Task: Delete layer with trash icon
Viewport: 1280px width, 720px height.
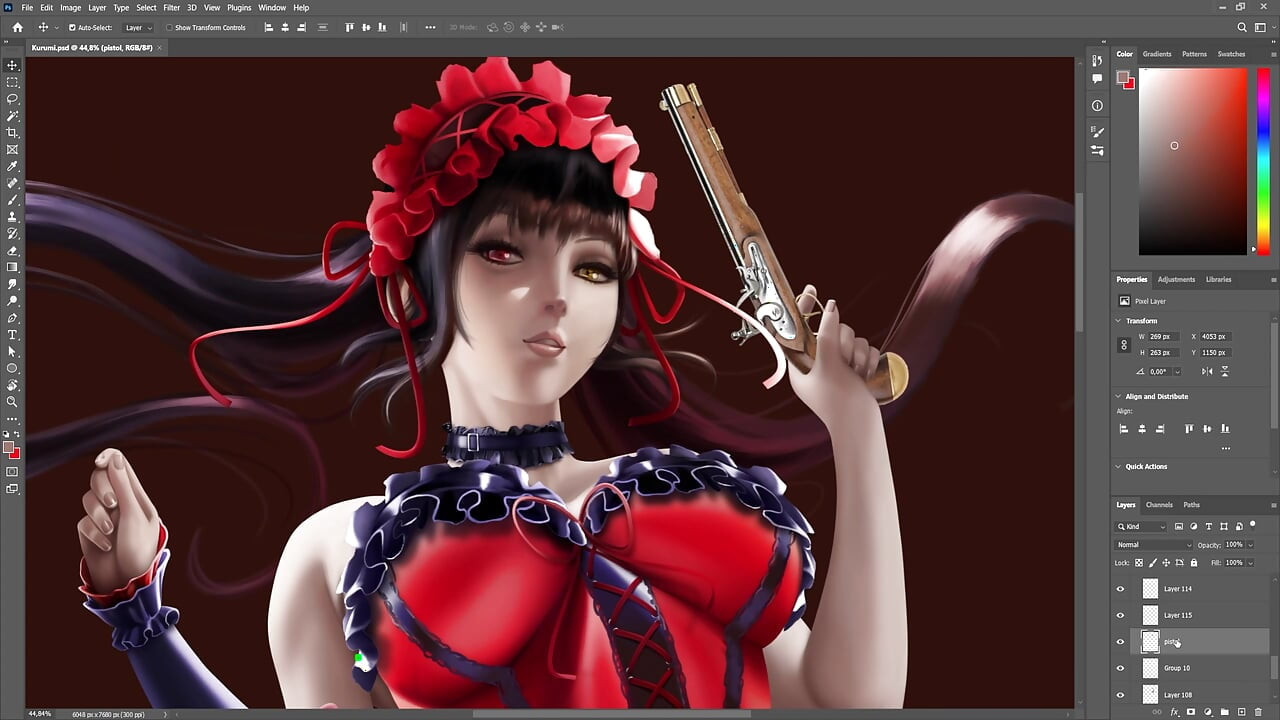Action: click(1259, 712)
